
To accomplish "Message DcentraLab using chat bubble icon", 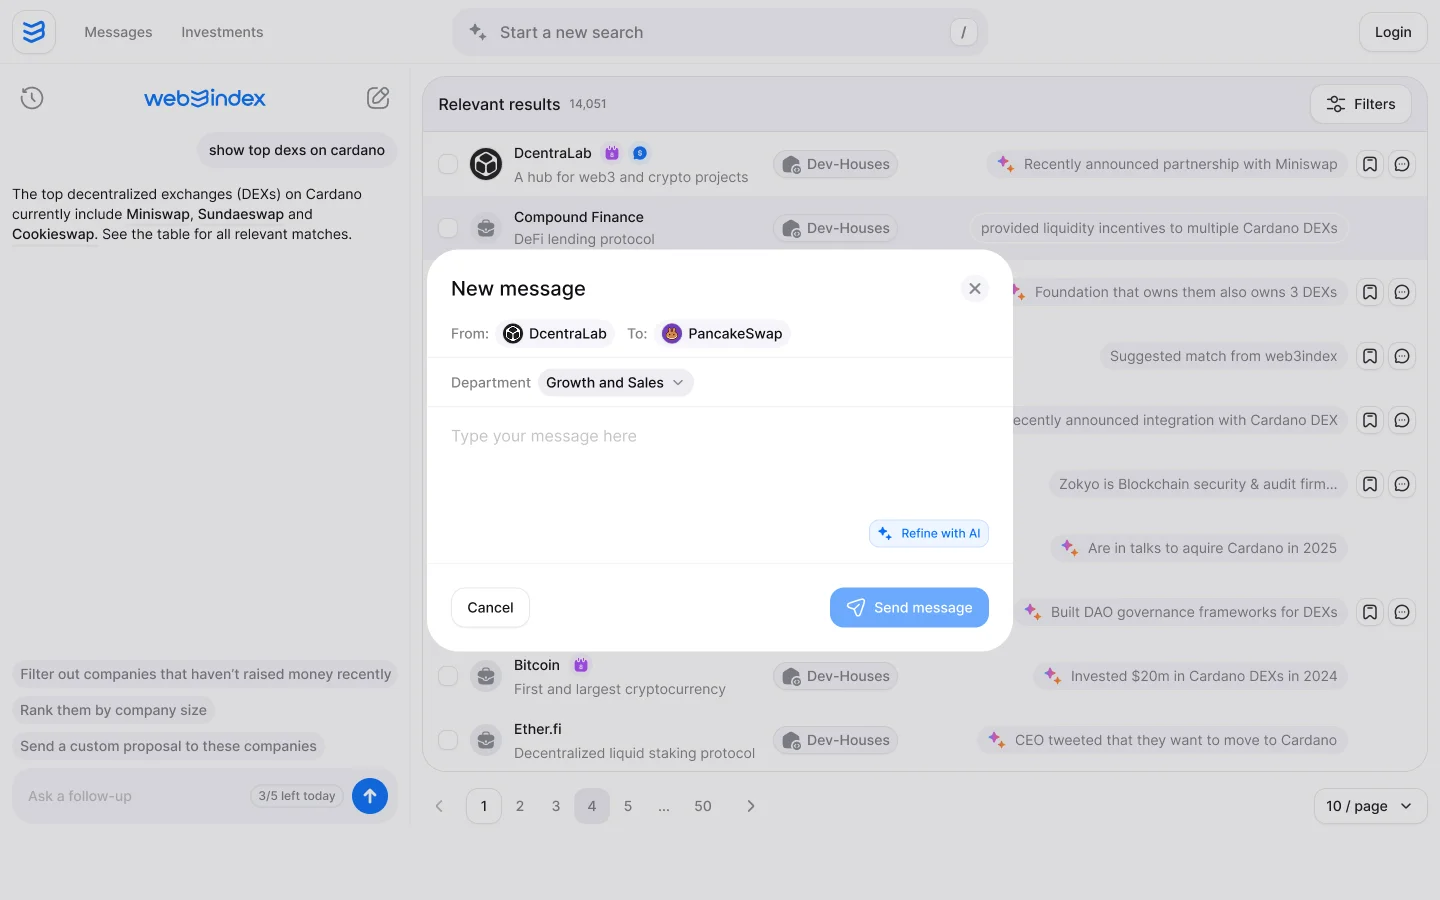I will coord(1402,164).
